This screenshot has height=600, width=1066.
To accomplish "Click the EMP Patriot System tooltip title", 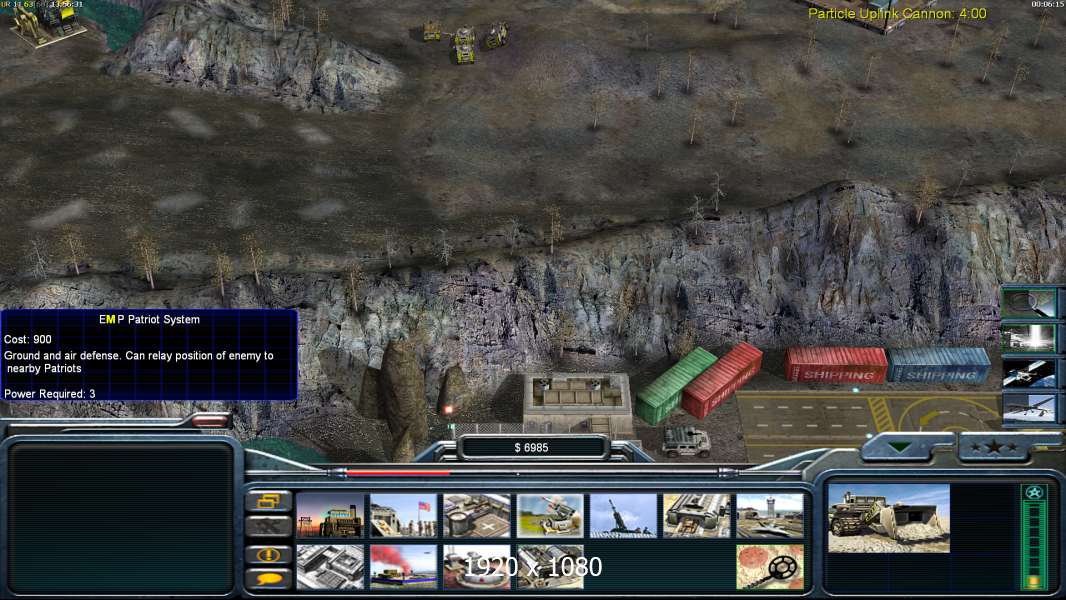I will pyautogui.click(x=150, y=319).
